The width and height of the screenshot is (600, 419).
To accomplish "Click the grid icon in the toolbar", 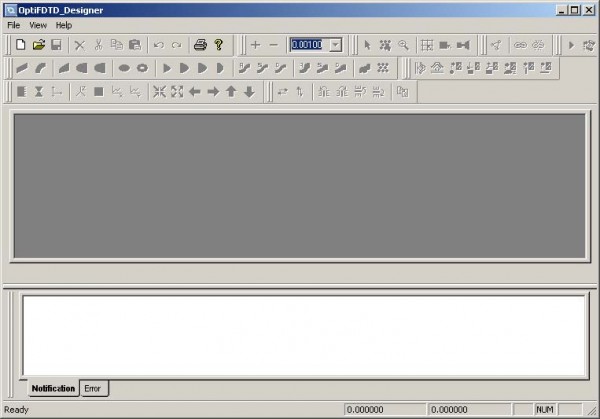I will [x=427, y=45].
